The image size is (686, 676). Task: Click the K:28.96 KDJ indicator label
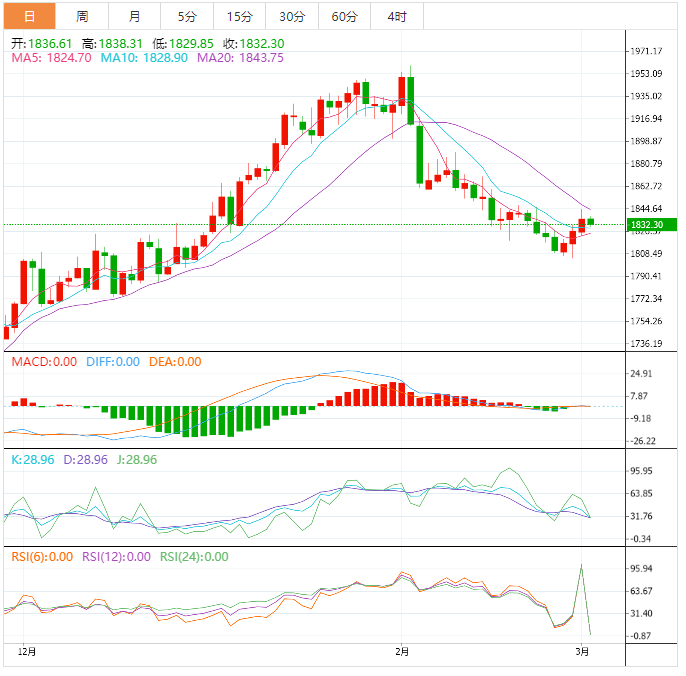[32, 460]
